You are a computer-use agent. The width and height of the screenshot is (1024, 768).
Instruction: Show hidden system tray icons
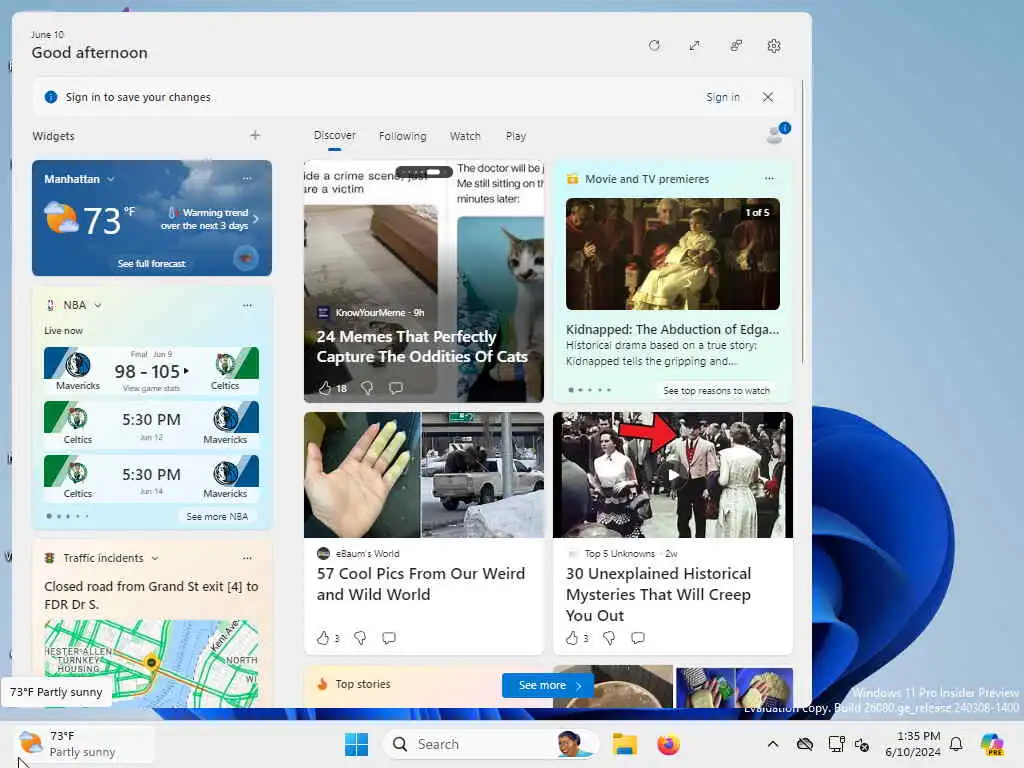pos(773,744)
